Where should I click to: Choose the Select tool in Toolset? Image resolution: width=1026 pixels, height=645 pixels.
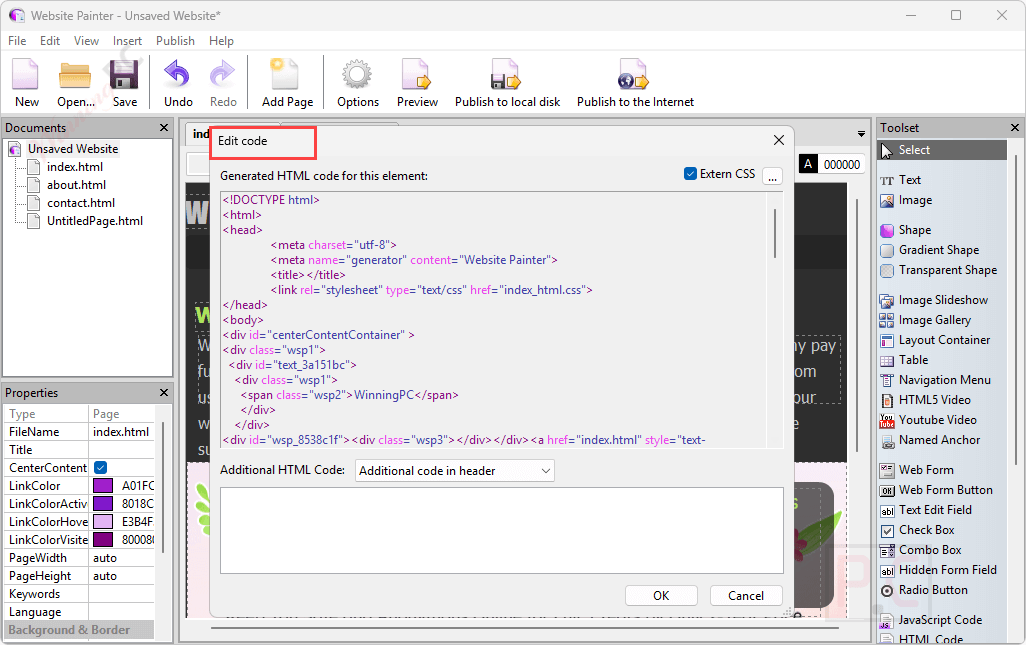coord(942,150)
